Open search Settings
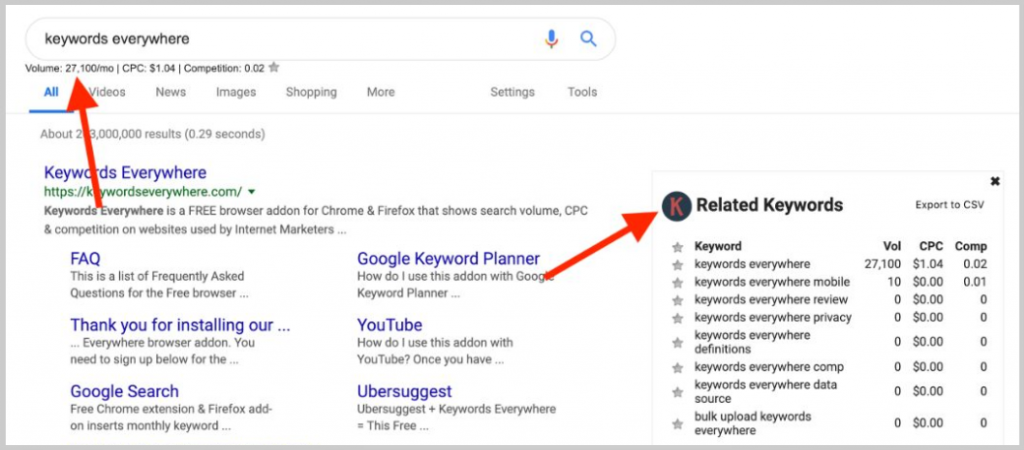The image size is (1024, 450). coord(513,92)
